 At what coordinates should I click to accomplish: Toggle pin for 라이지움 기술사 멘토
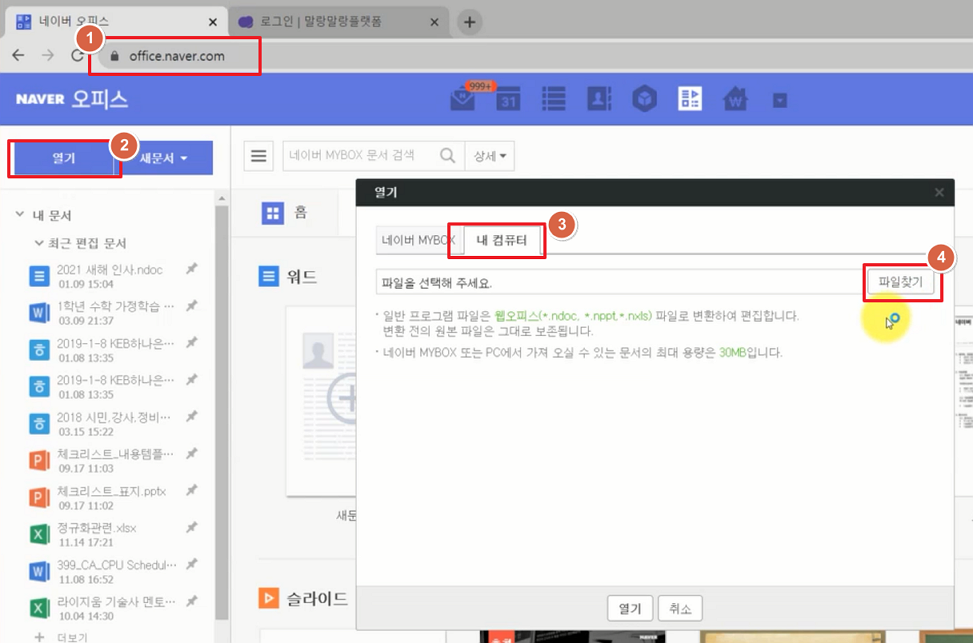tap(192, 601)
